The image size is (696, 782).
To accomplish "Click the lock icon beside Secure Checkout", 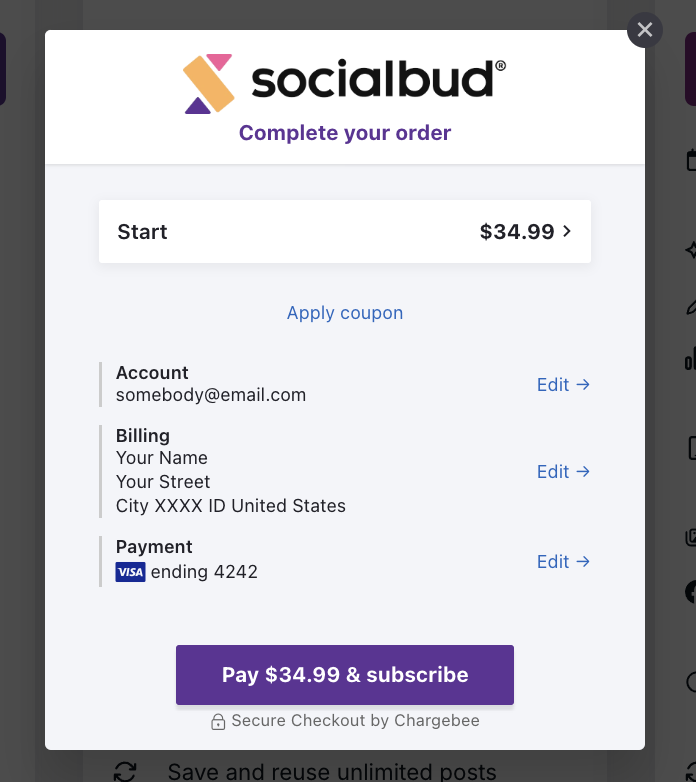I will [218, 721].
